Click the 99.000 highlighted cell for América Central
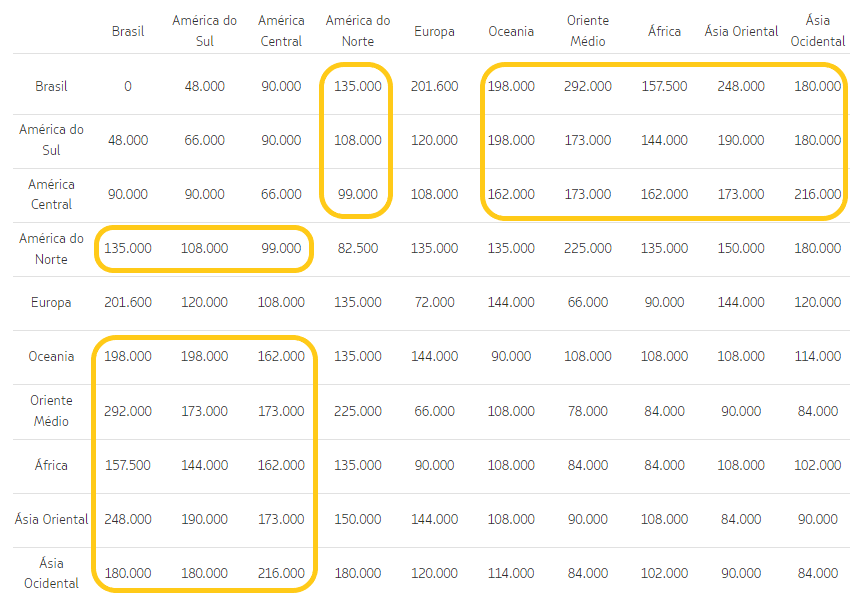The height and width of the screenshot is (596, 850). pyautogui.click(x=357, y=194)
